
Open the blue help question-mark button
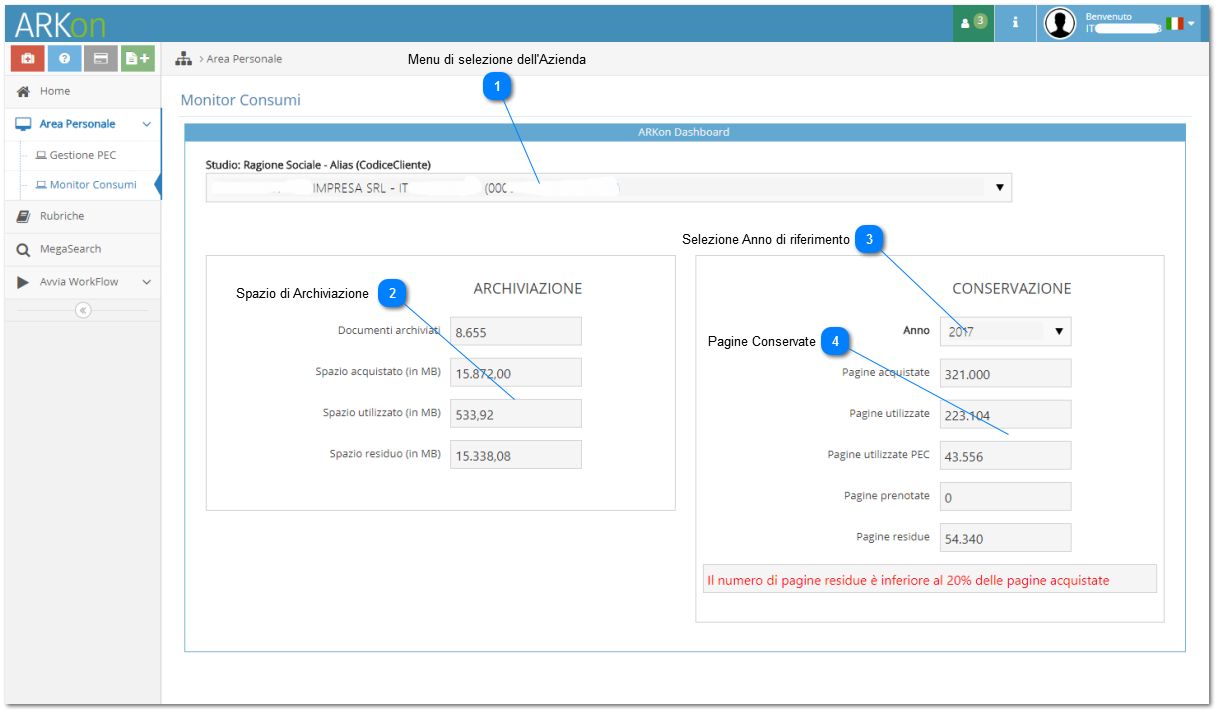(x=64, y=59)
